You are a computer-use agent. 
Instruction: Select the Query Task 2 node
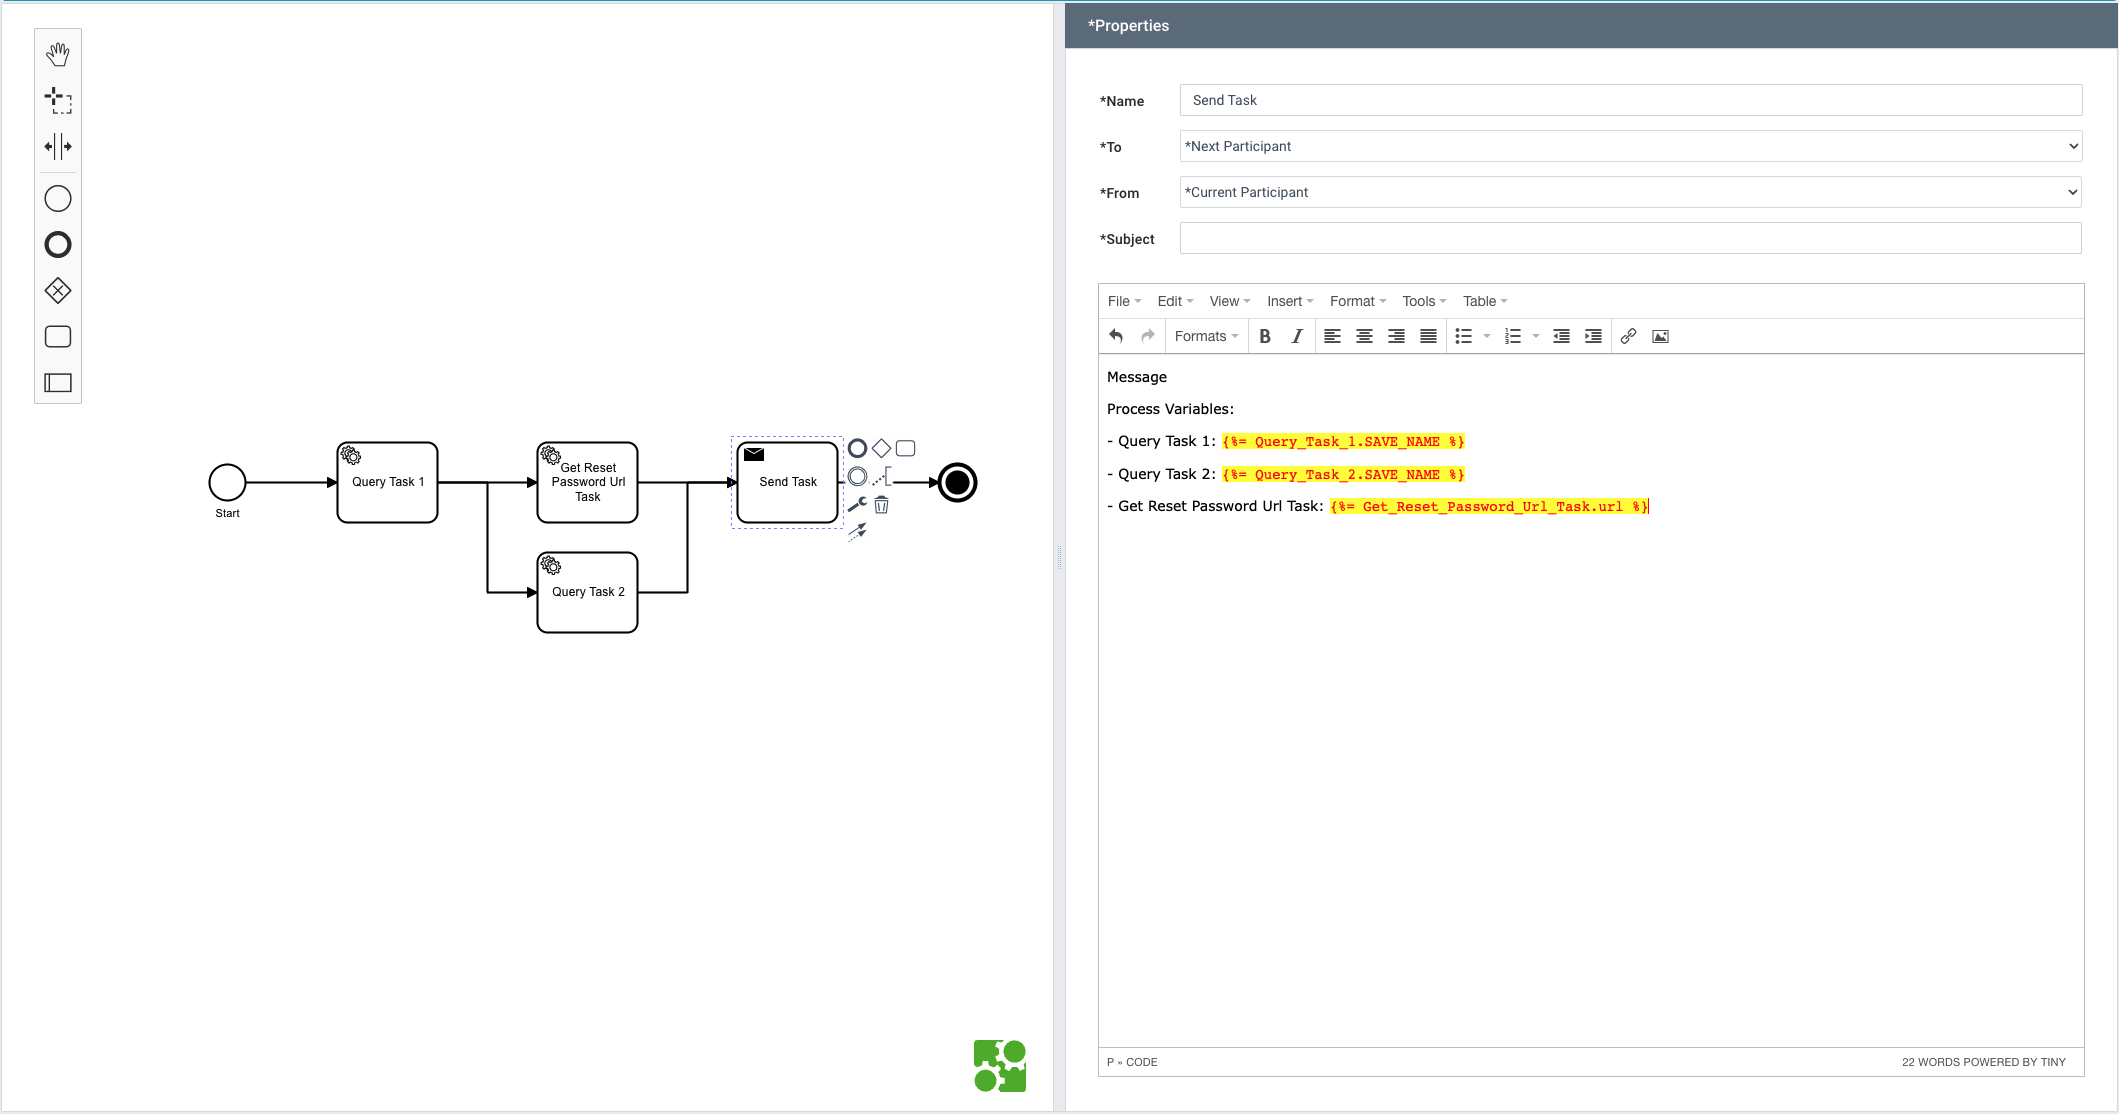point(587,593)
